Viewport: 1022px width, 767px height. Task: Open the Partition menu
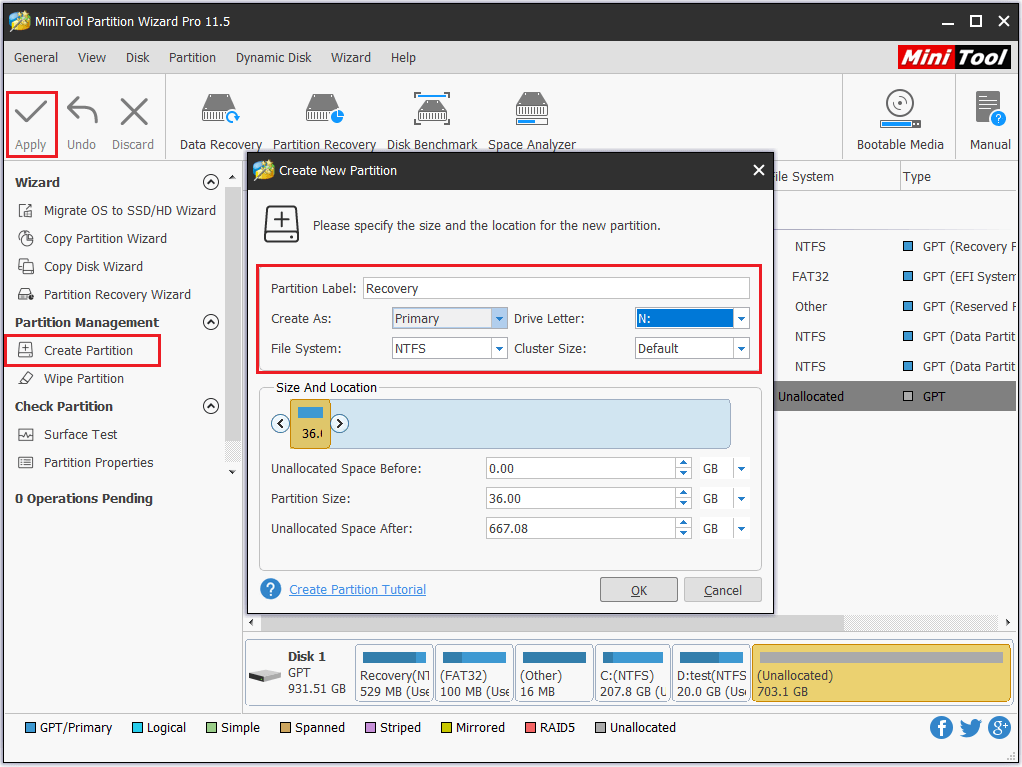(192, 58)
